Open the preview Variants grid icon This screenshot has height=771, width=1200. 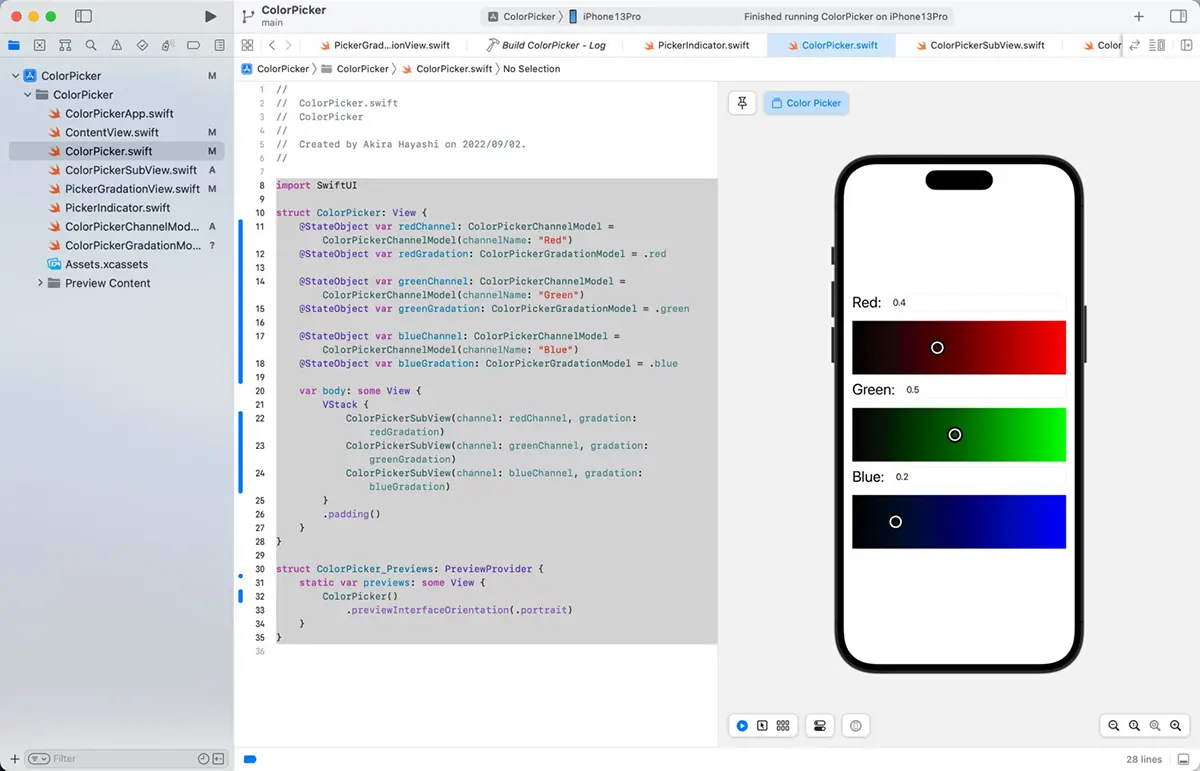pyautogui.click(x=783, y=726)
